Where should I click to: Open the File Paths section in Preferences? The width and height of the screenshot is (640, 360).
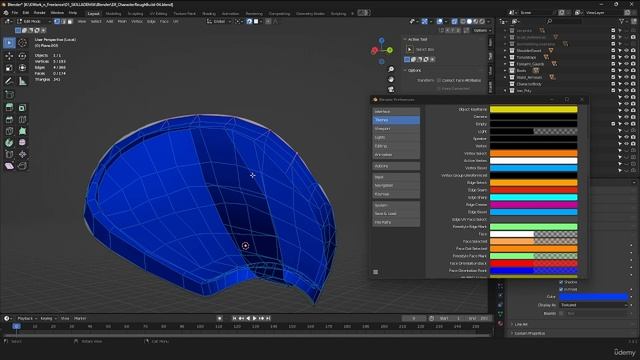coord(396,222)
